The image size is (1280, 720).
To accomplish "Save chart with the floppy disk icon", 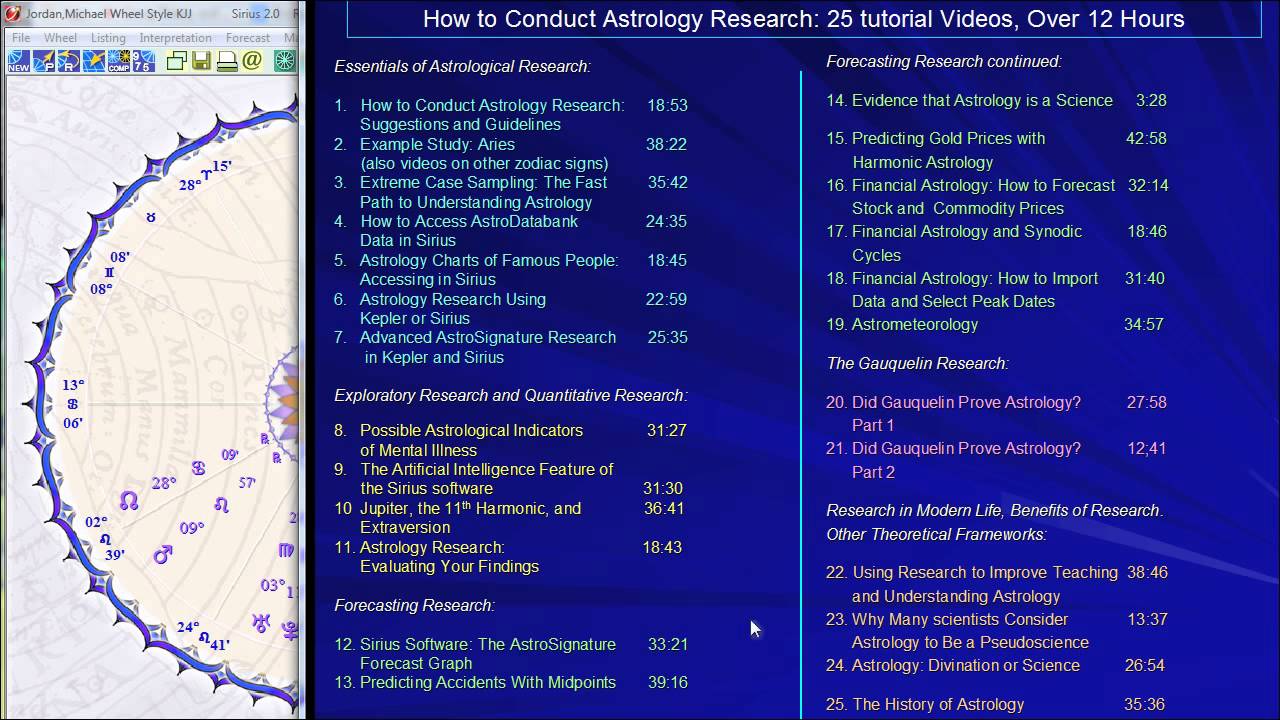I will (x=202, y=61).
